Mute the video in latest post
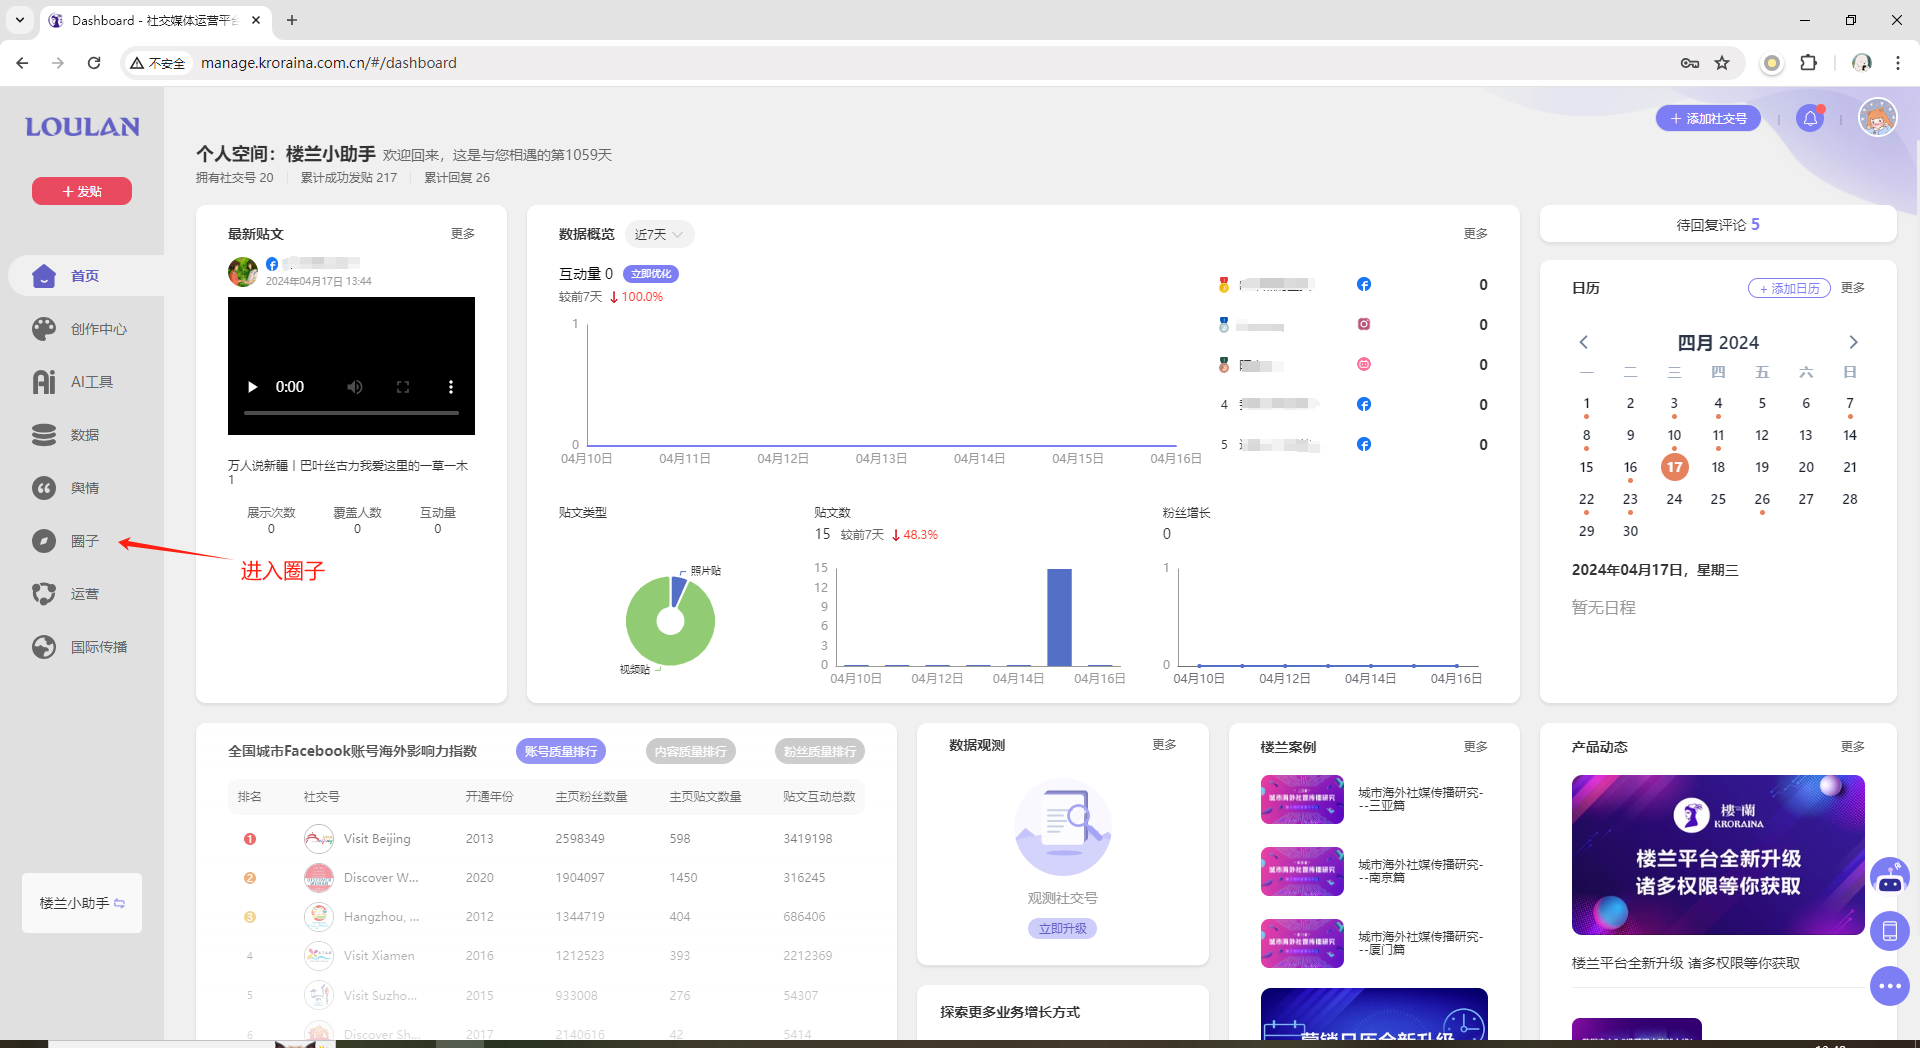The width and height of the screenshot is (1920, 1048). pyautogui.click(x=355, y=387)
